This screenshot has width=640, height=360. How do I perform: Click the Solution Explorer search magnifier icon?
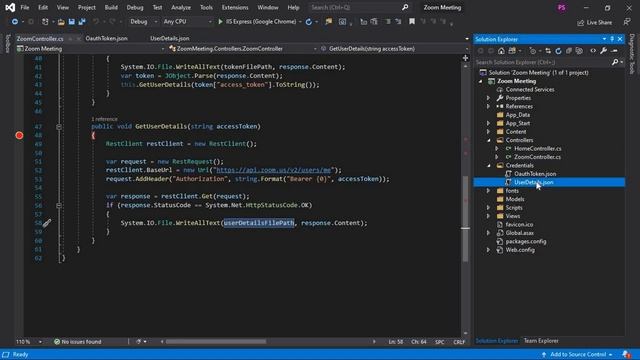pos(615,62)
